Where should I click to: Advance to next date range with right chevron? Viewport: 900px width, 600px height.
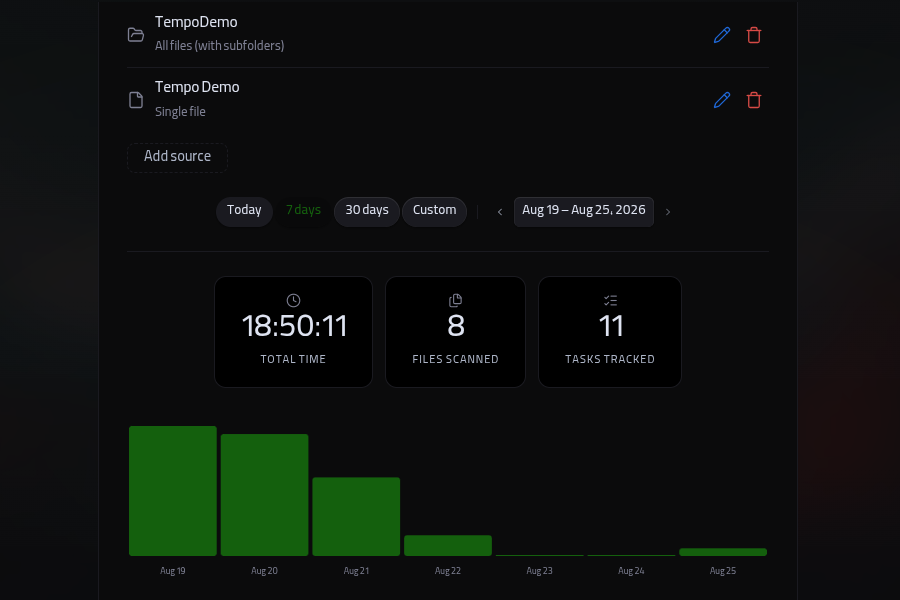point(668,212)
